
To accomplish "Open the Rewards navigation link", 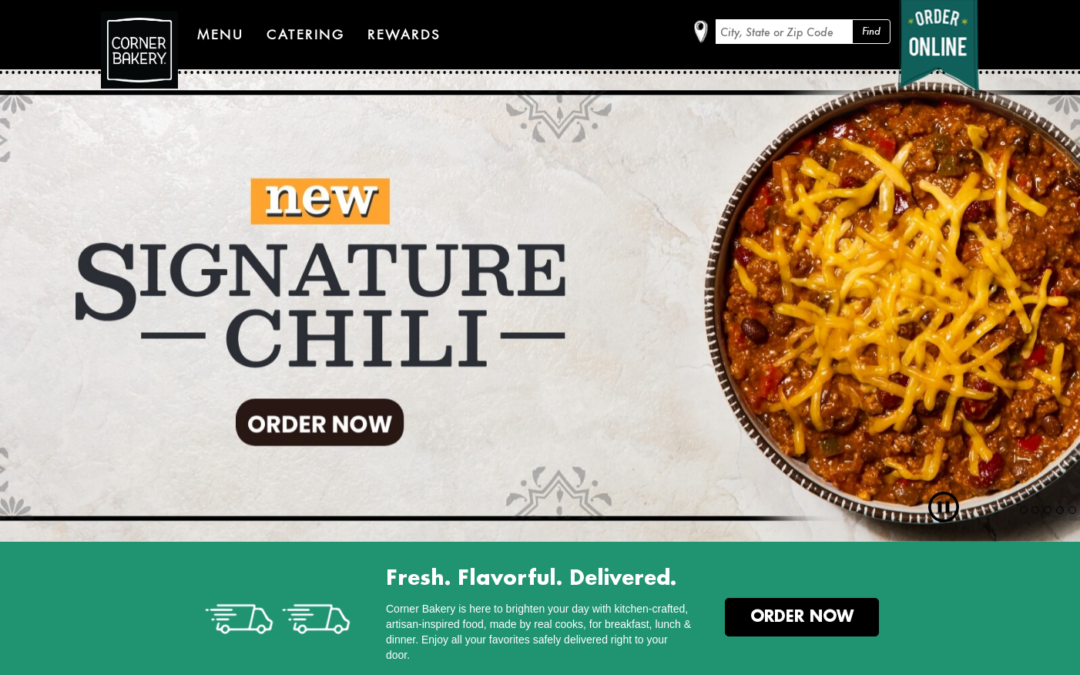I will click(404, 34).
